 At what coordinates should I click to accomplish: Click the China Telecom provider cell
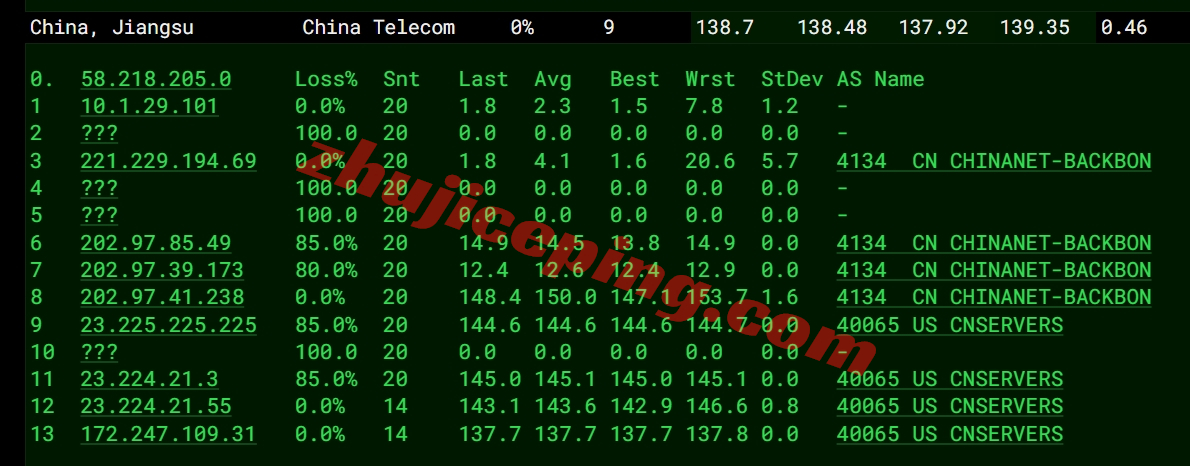click(x=379, y=28)
